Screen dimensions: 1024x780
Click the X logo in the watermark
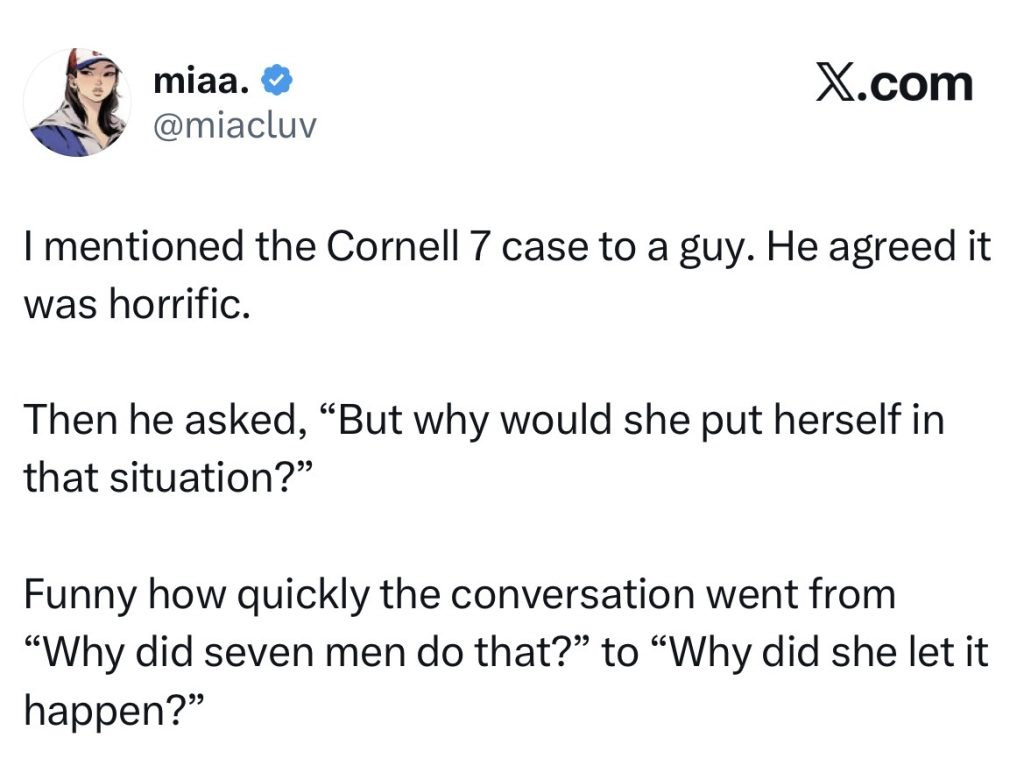tap(836, 84)
